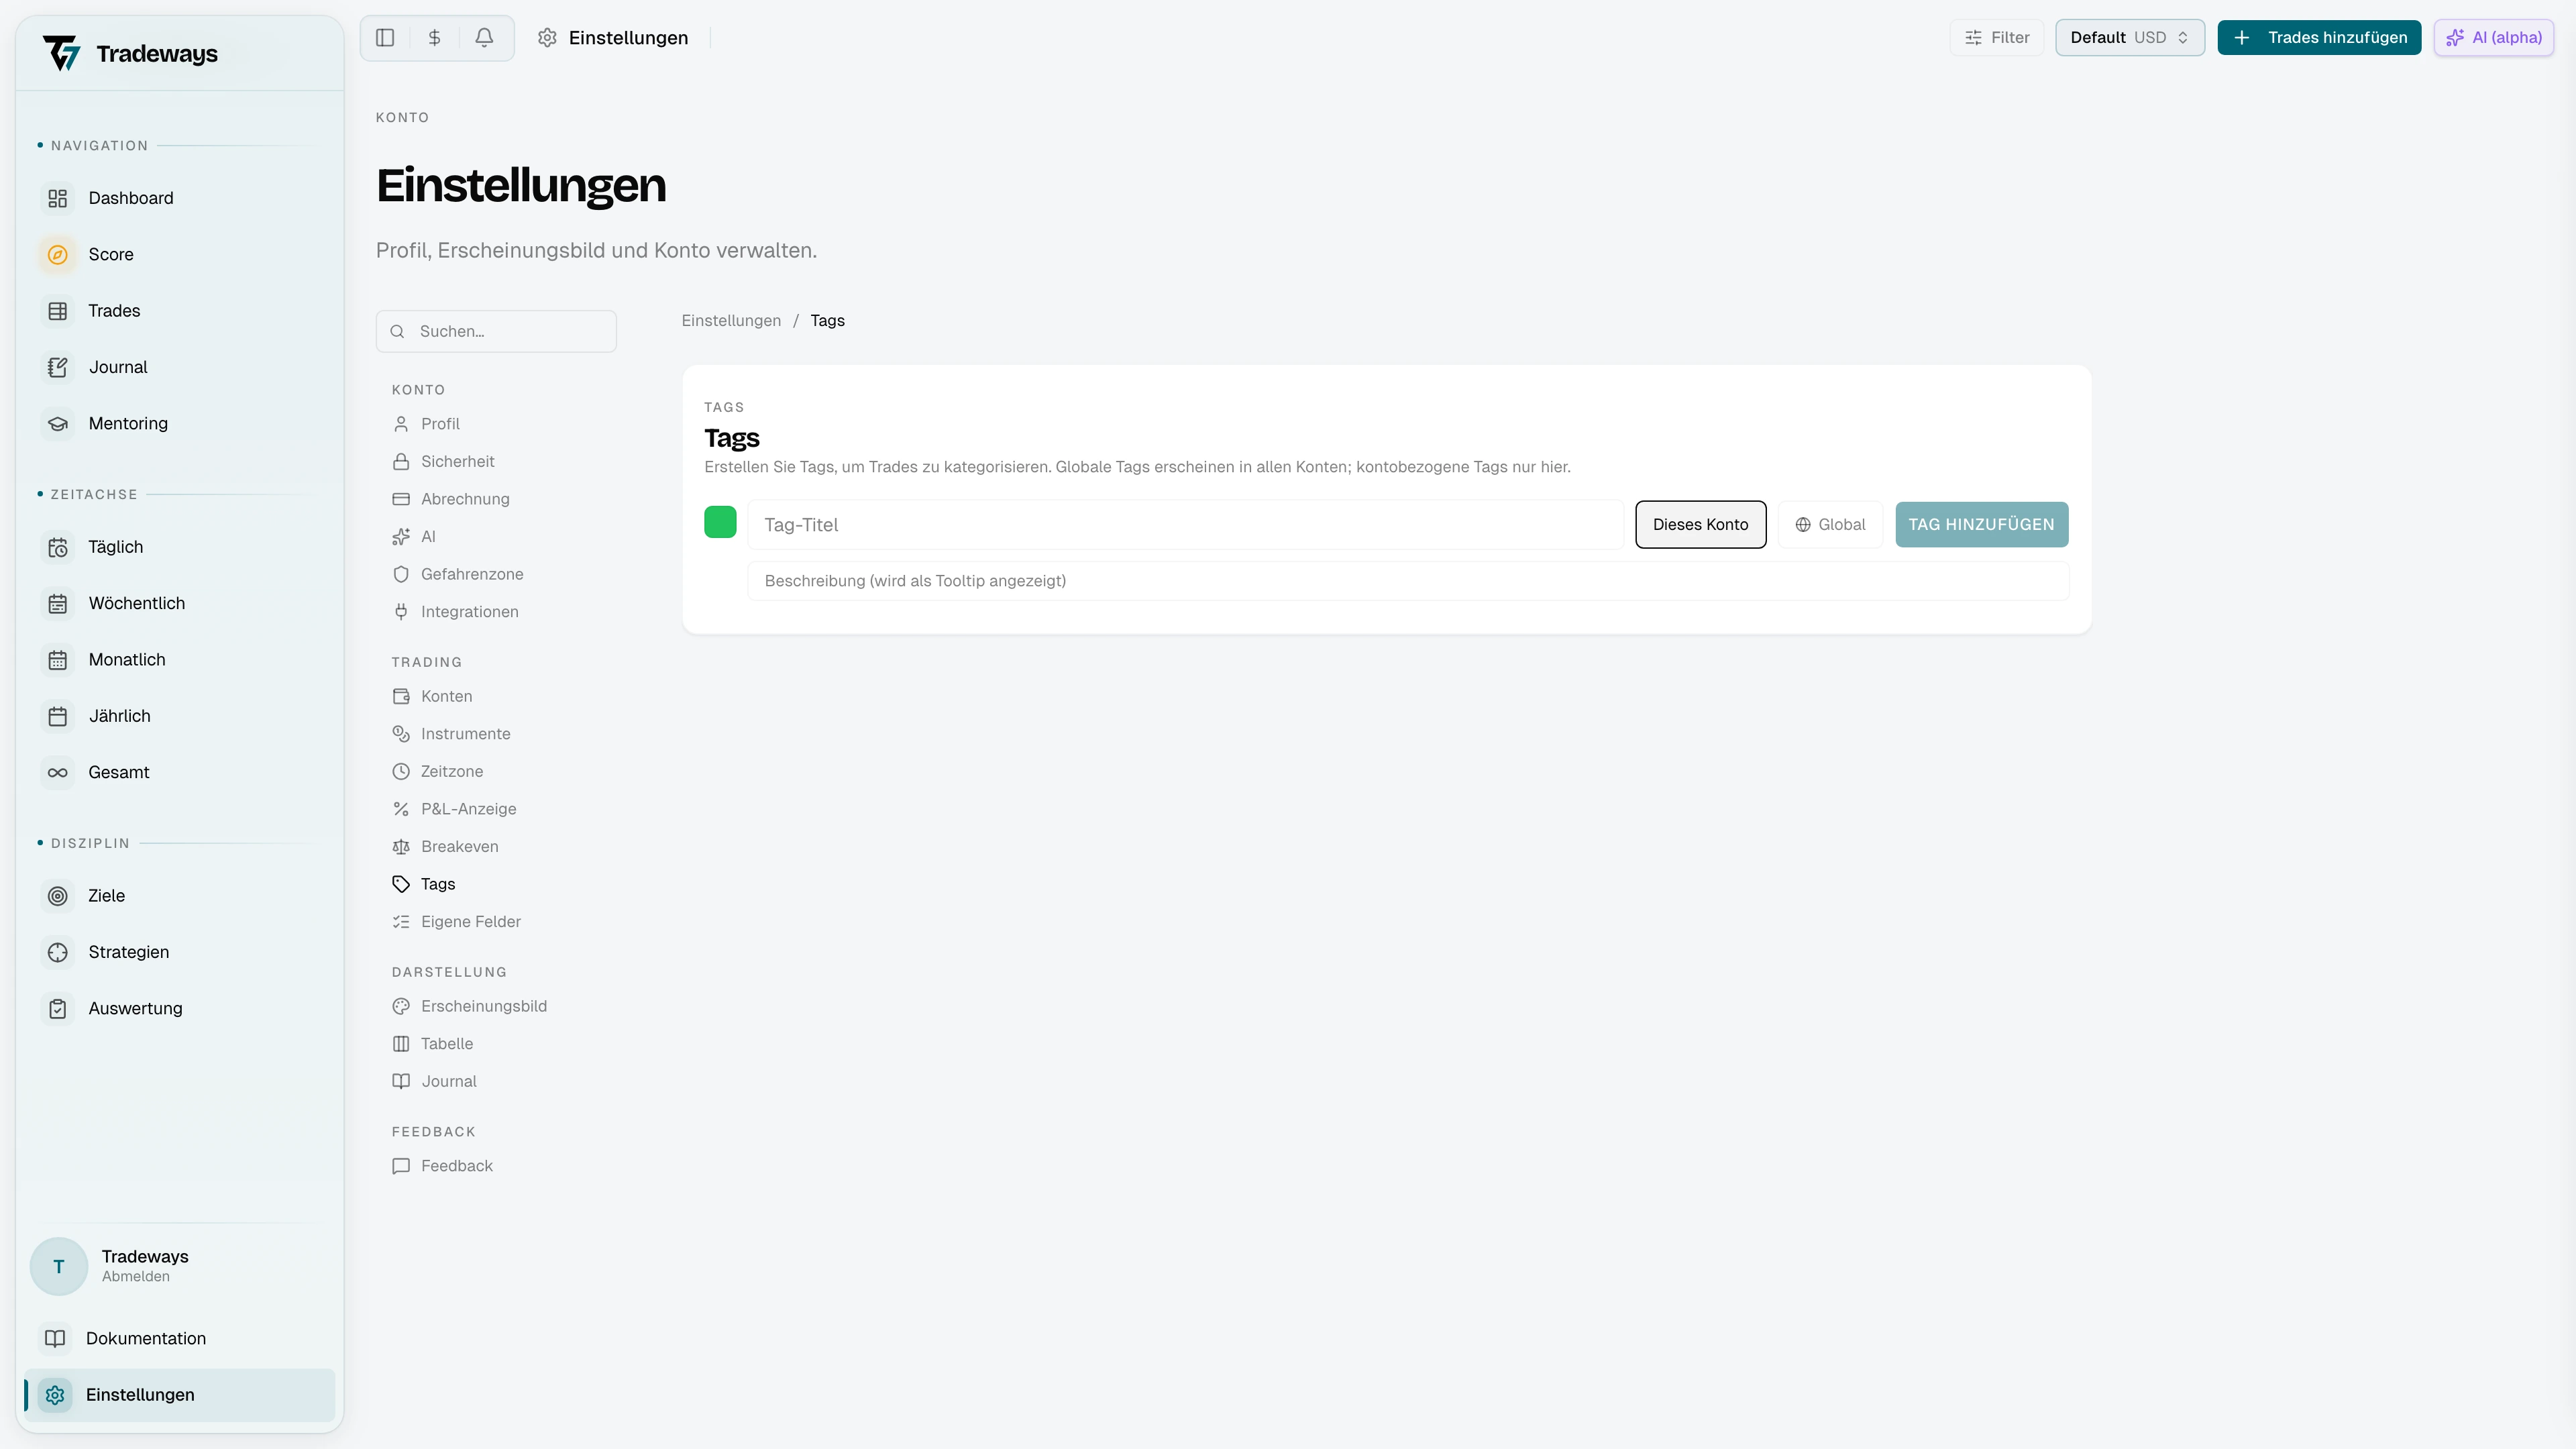Open Profil settings

point(496,424)
